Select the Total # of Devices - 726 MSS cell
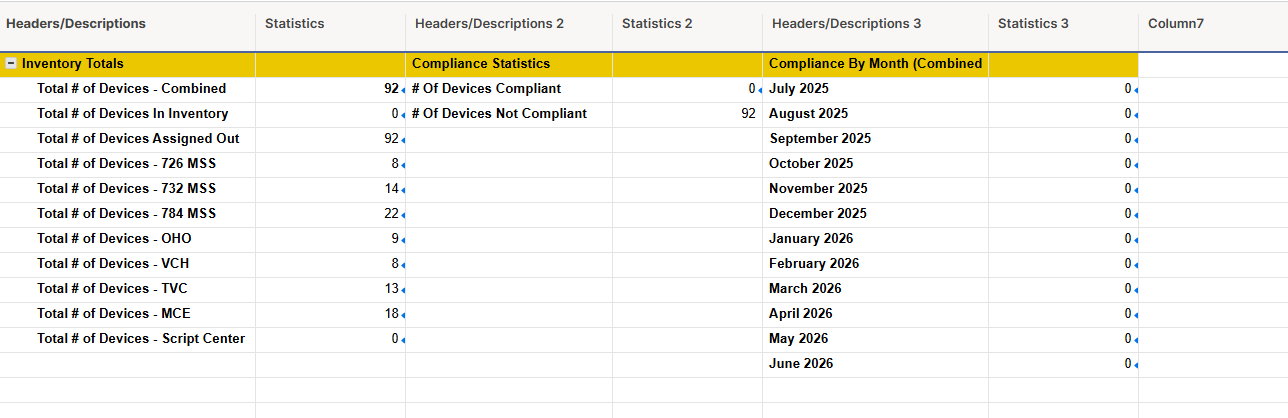Viewport: 1288px width, 418px height. 127,164
